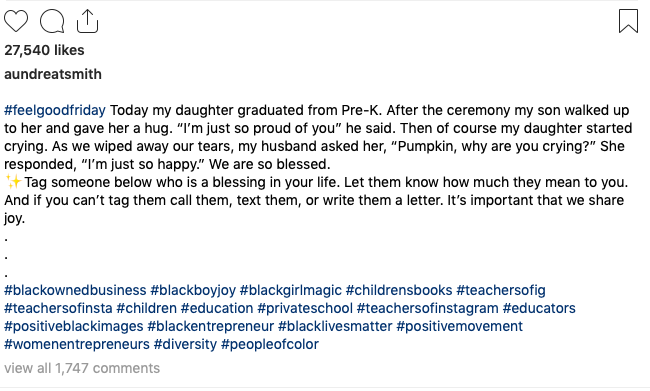Save post with bookmark icon
Screen dimensions: 650x391
point(628,21)
